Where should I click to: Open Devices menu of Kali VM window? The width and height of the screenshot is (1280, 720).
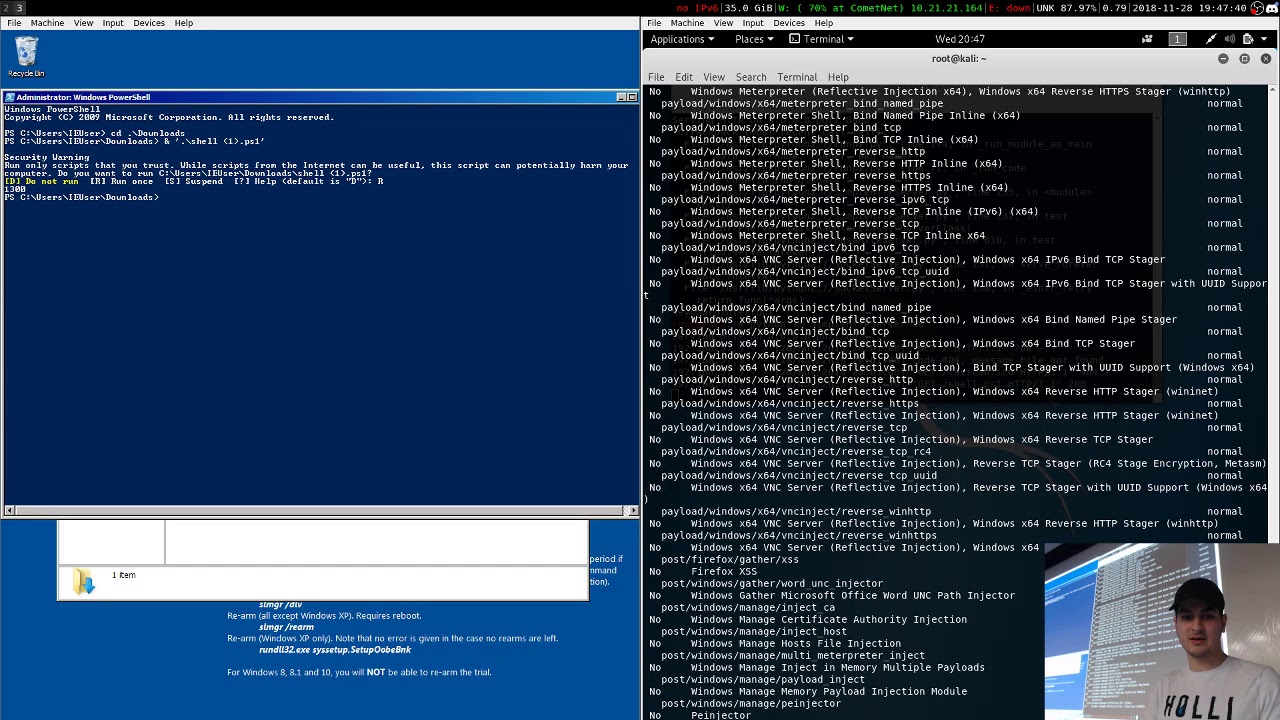(789, 22)
